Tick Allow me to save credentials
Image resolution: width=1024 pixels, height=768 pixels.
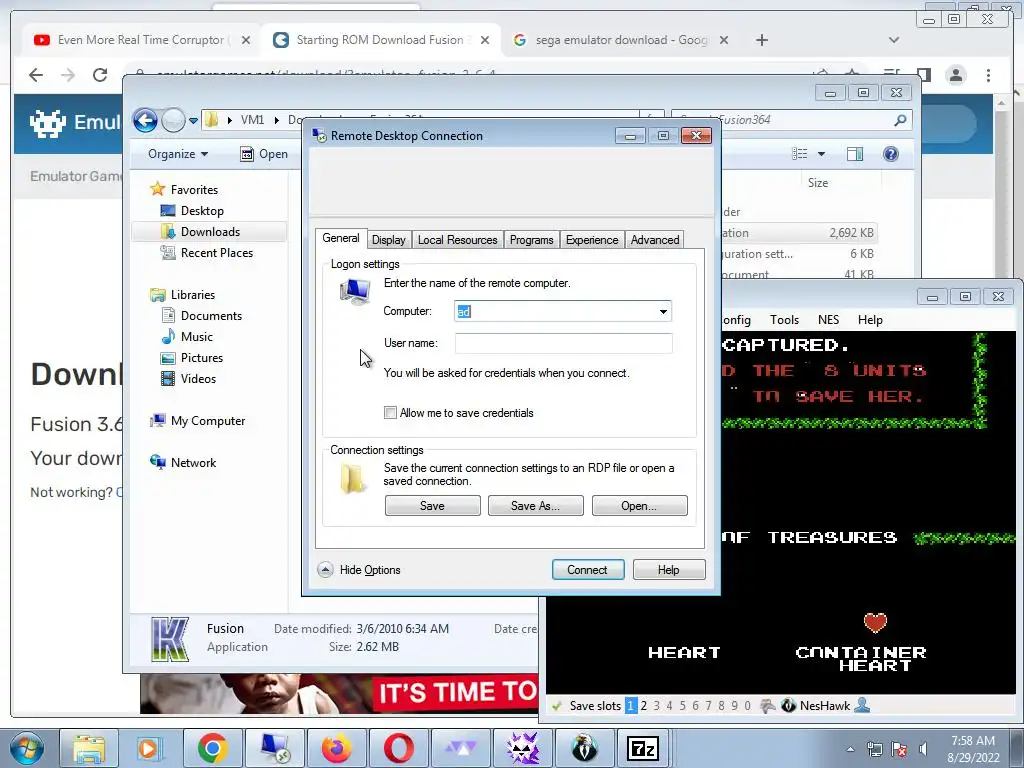click(391, 413)
